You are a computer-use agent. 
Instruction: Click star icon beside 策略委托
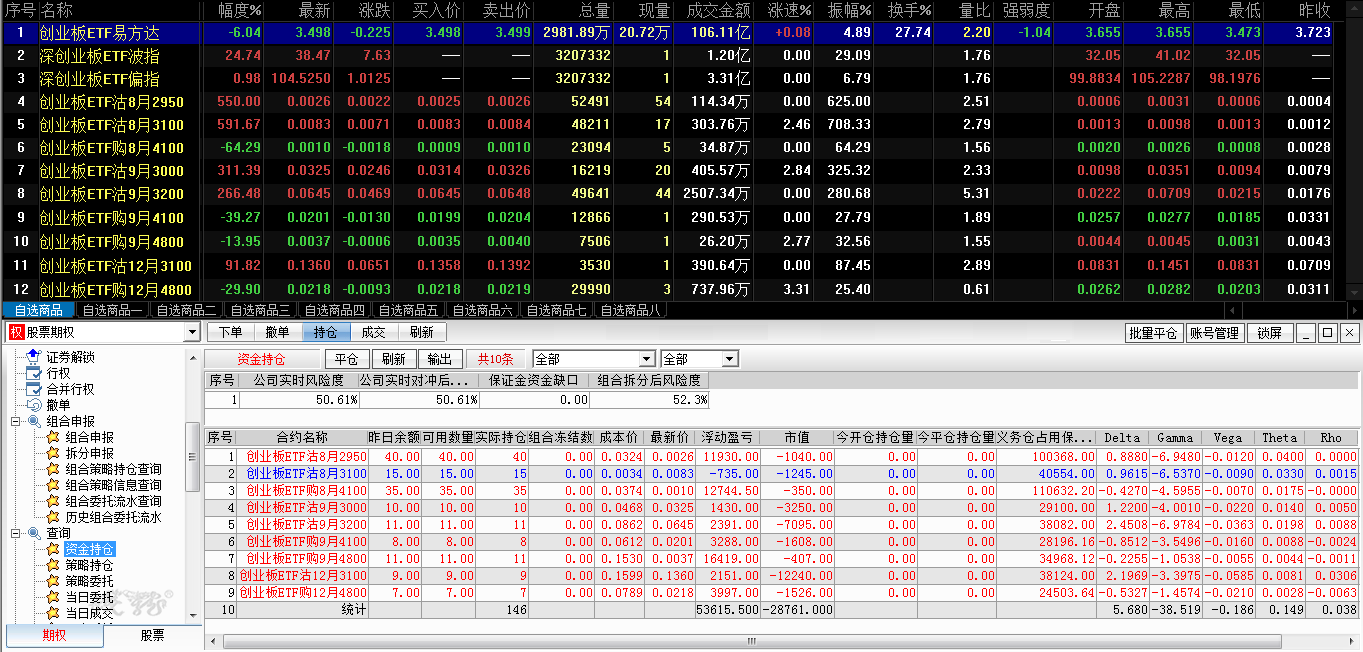coord(53,581)
